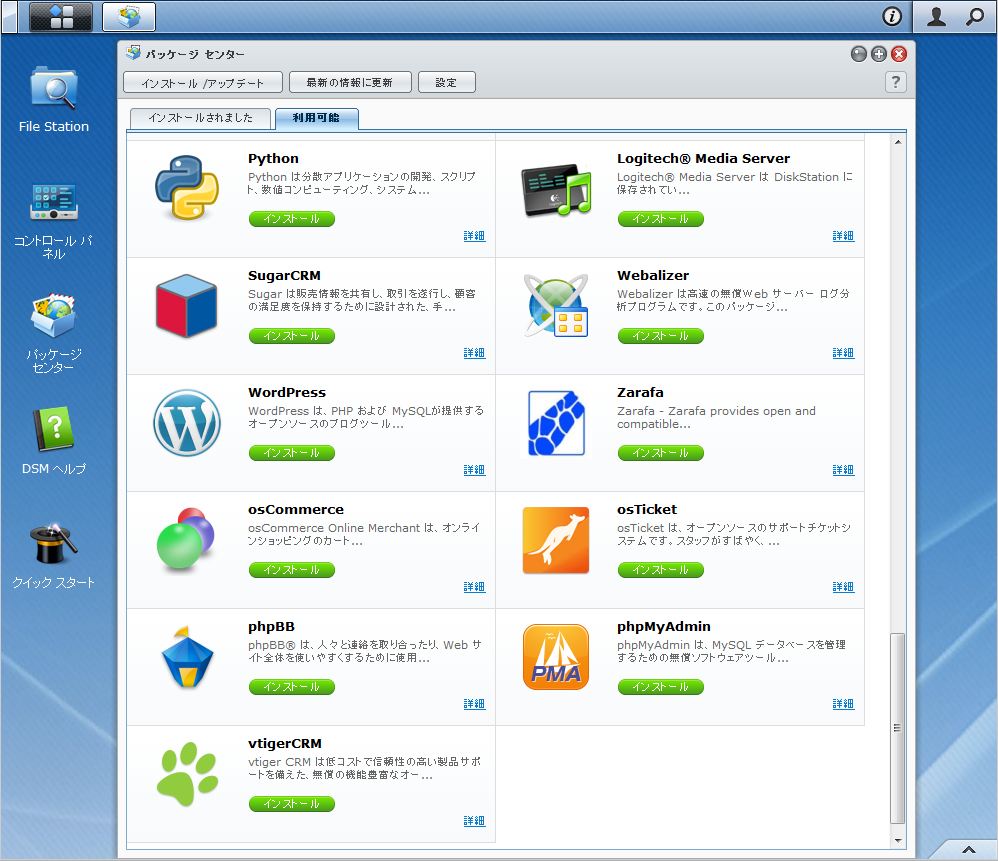
Task: Install the Webalizer package
Action: (661, 336)
